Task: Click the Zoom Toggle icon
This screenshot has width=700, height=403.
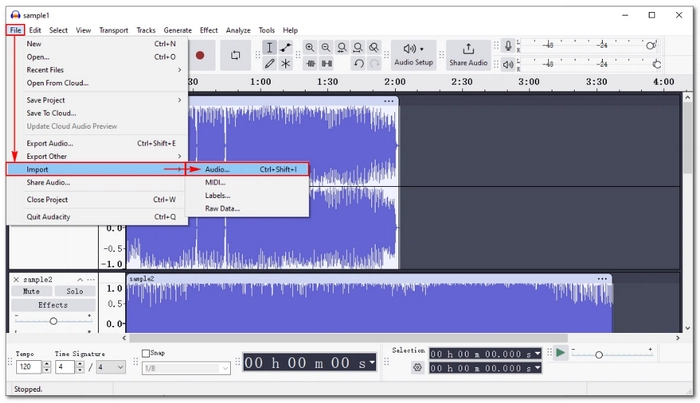Action: point(374,48)
